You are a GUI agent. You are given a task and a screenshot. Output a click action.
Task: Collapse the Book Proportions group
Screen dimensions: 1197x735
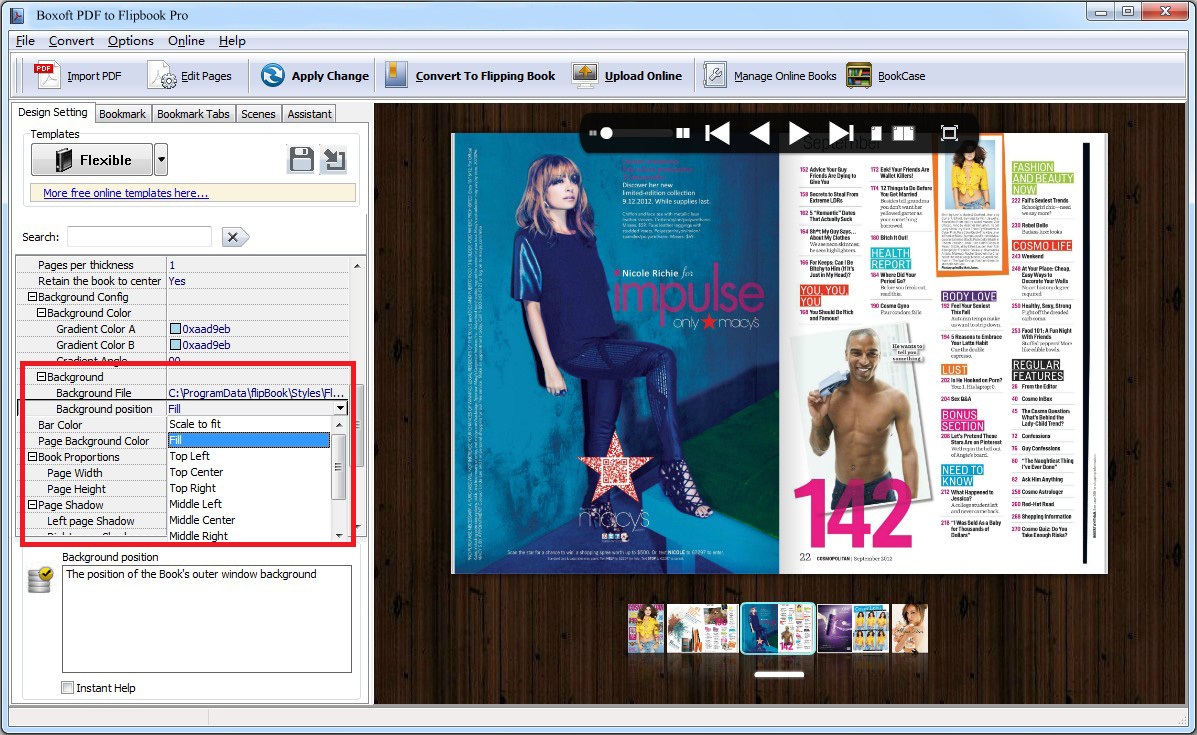pos(33,457)
